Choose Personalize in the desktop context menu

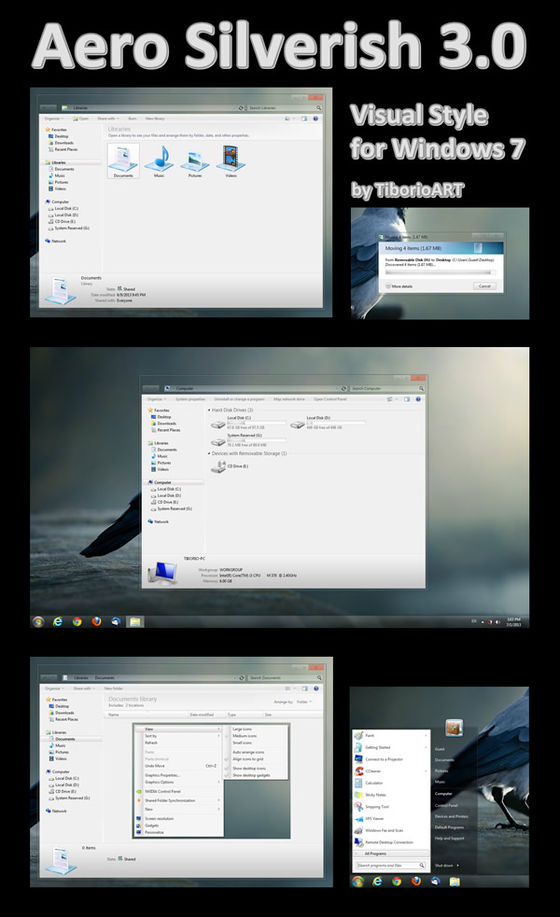click(154, 832)
